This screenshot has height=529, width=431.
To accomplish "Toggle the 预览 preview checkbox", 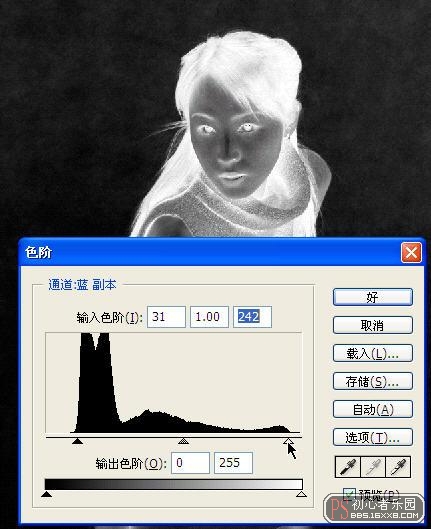I will (x=349, y=494).
